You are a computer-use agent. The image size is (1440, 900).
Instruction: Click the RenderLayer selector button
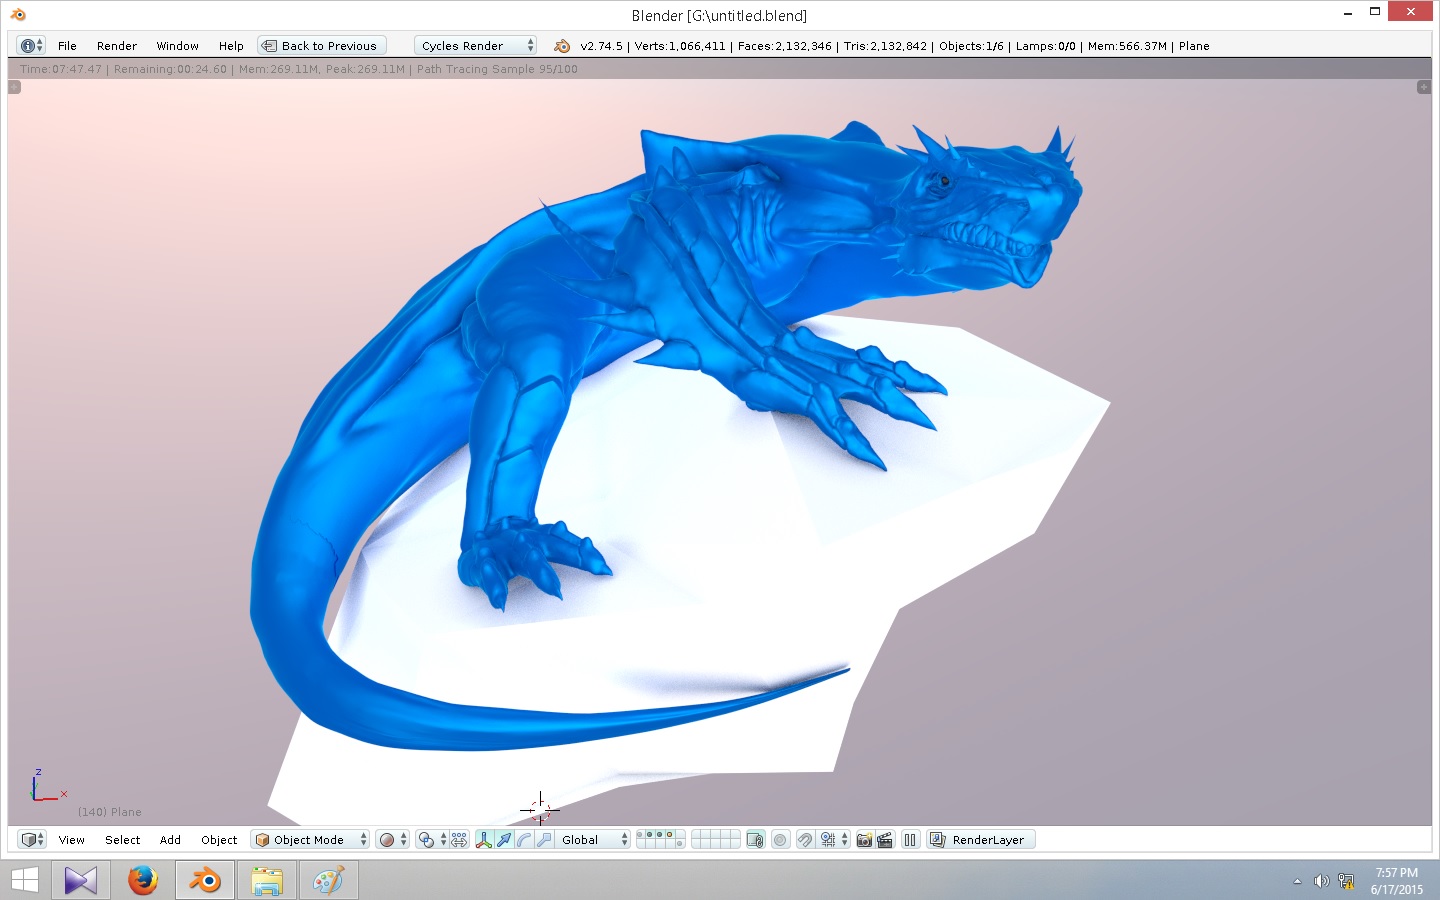point(981,840)
